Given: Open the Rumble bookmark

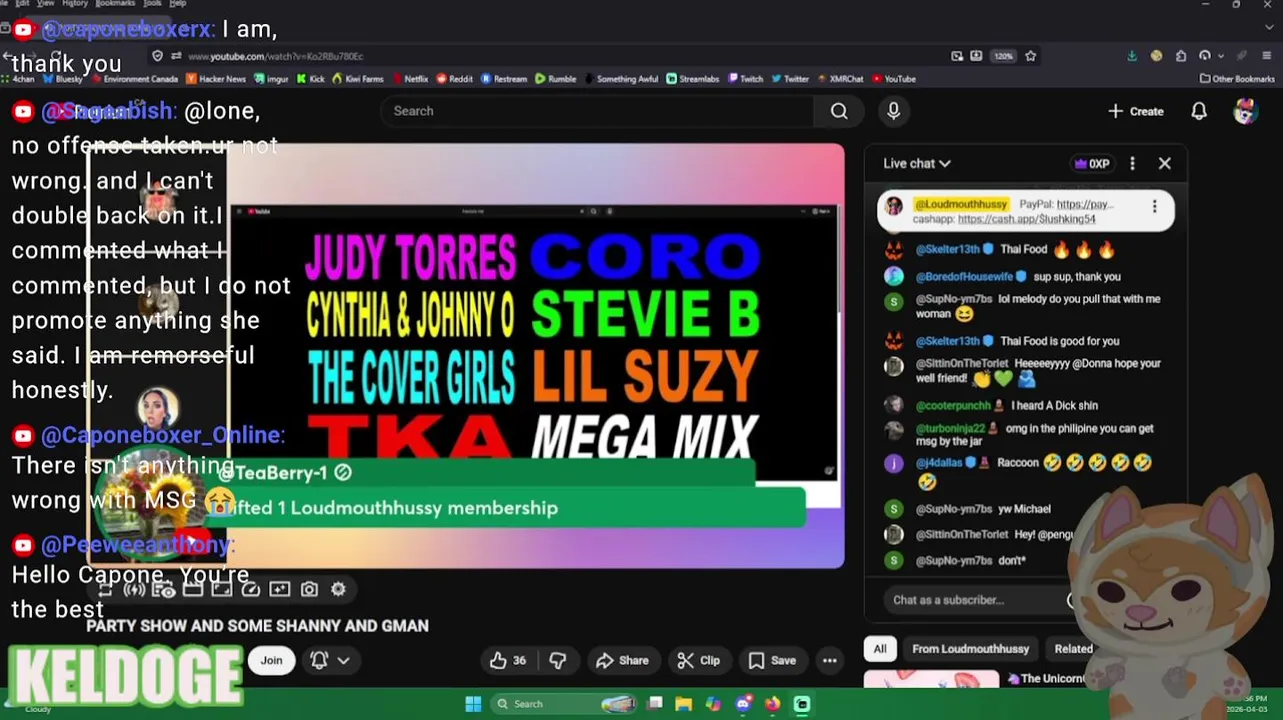Looking at the screenshot, I should 555,79.
